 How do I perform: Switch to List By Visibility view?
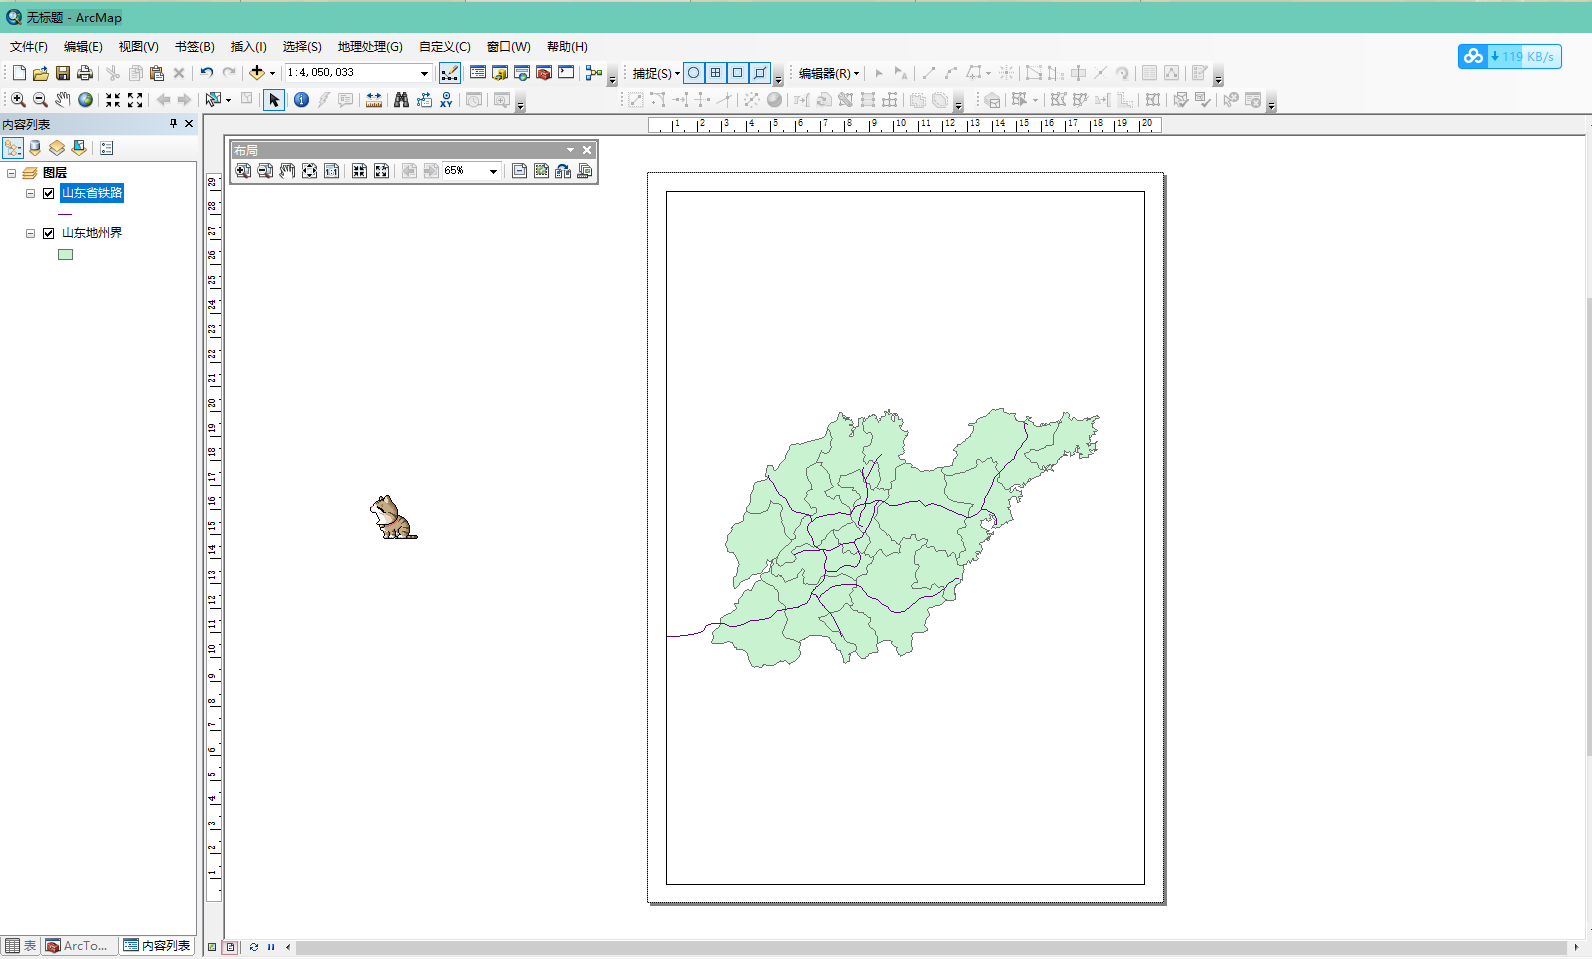(x=57, y=148)
